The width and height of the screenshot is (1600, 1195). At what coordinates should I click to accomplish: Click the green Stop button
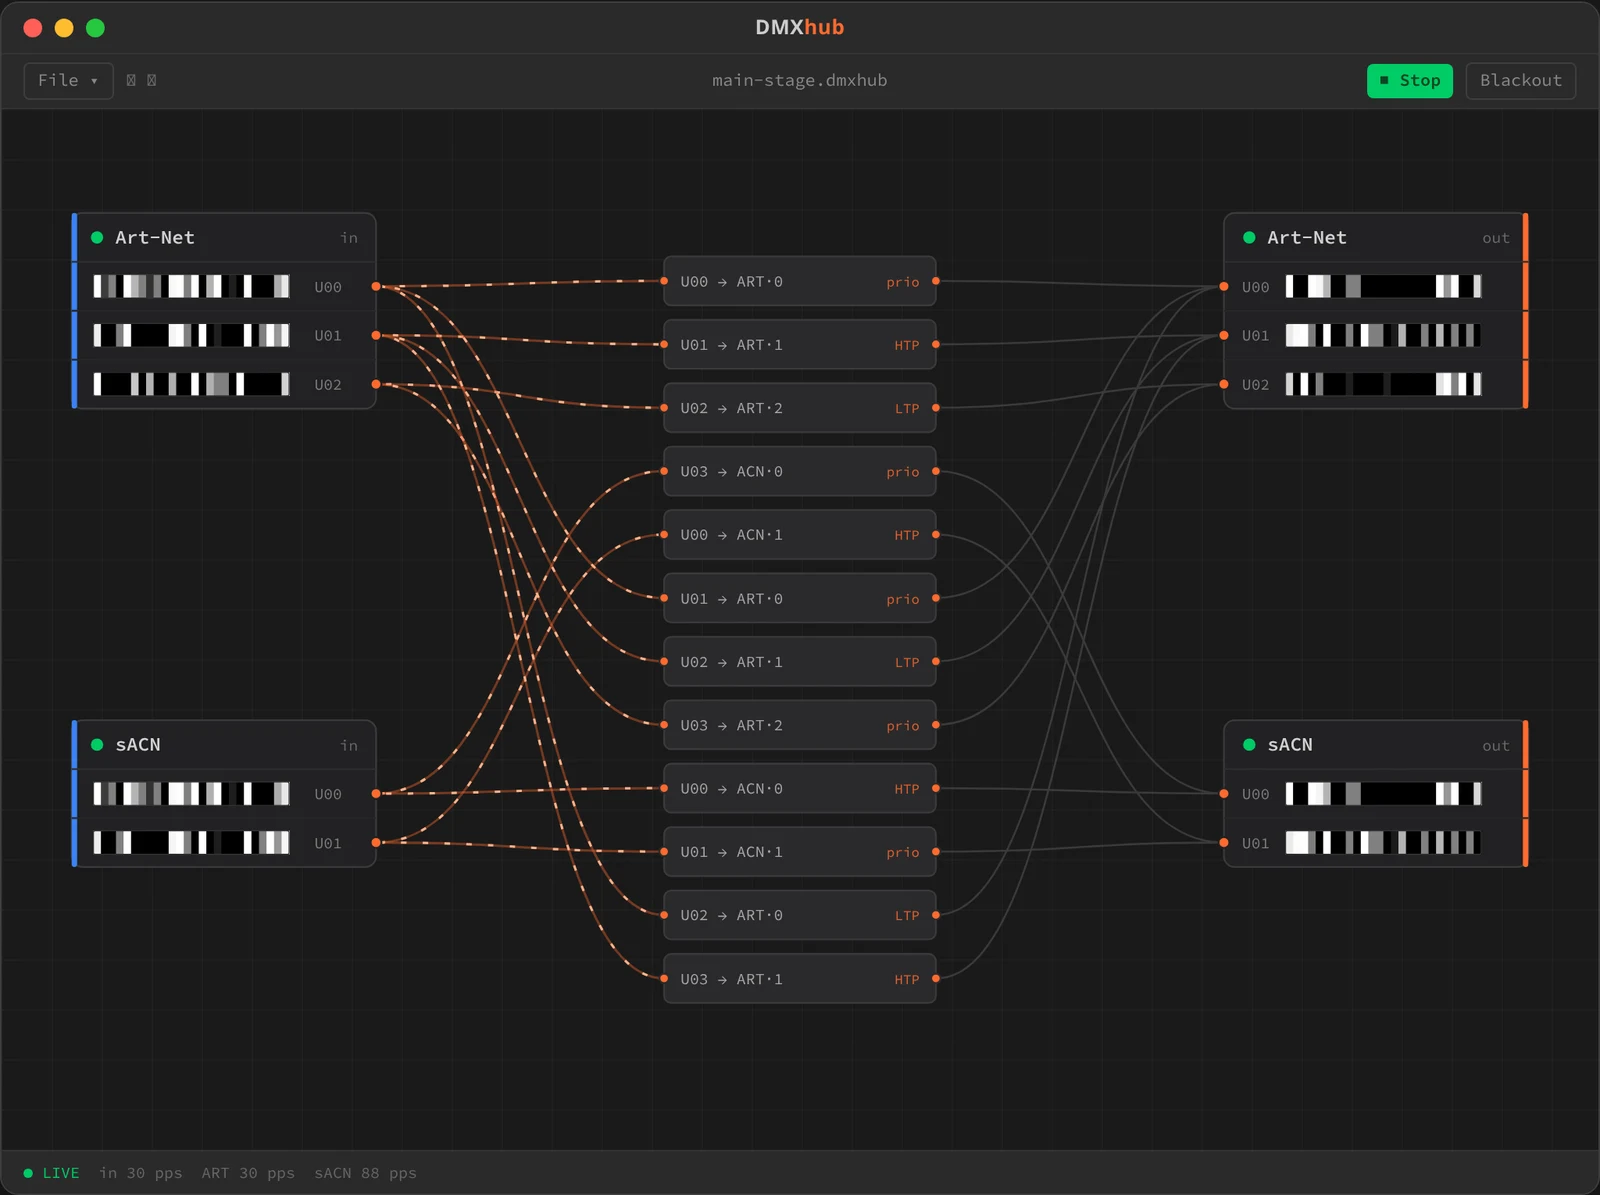pos(1409,80)
